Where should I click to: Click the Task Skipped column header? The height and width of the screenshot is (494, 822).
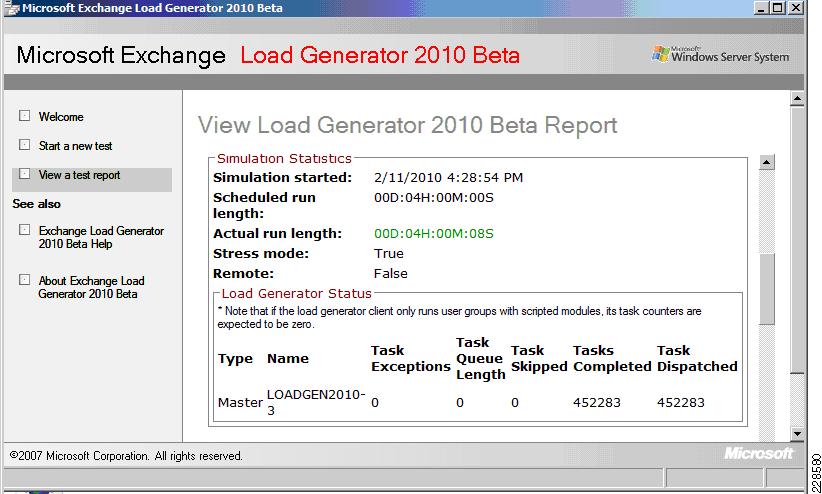click(539, 359)
